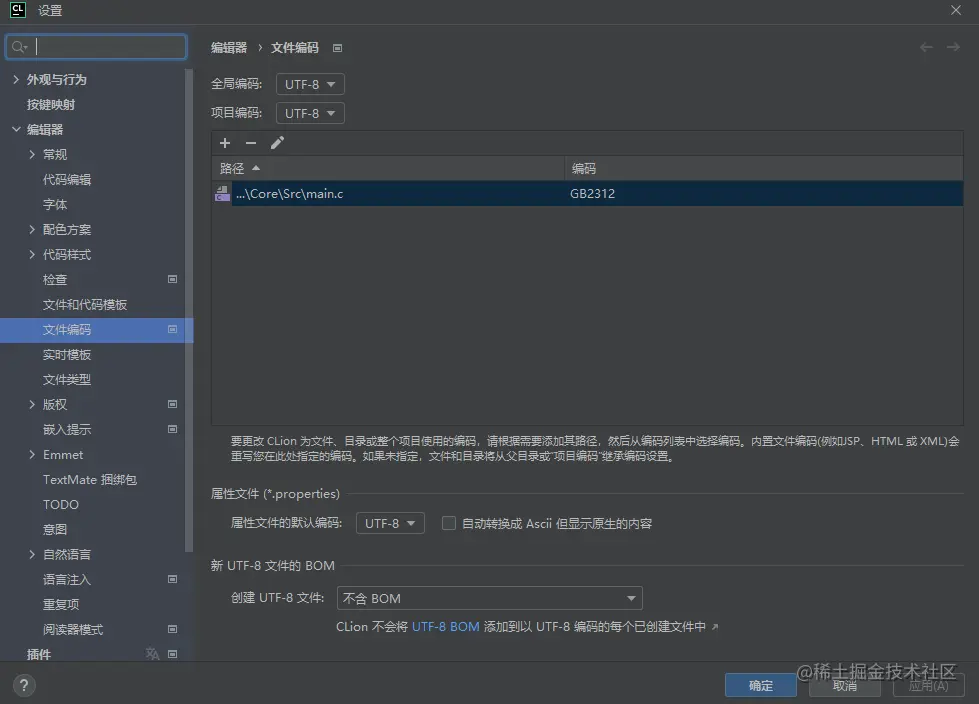Viewport: 979px width, 704px height.
Task: Click the settings tree vertical scrollbar
Action: [x=189, y=312]
